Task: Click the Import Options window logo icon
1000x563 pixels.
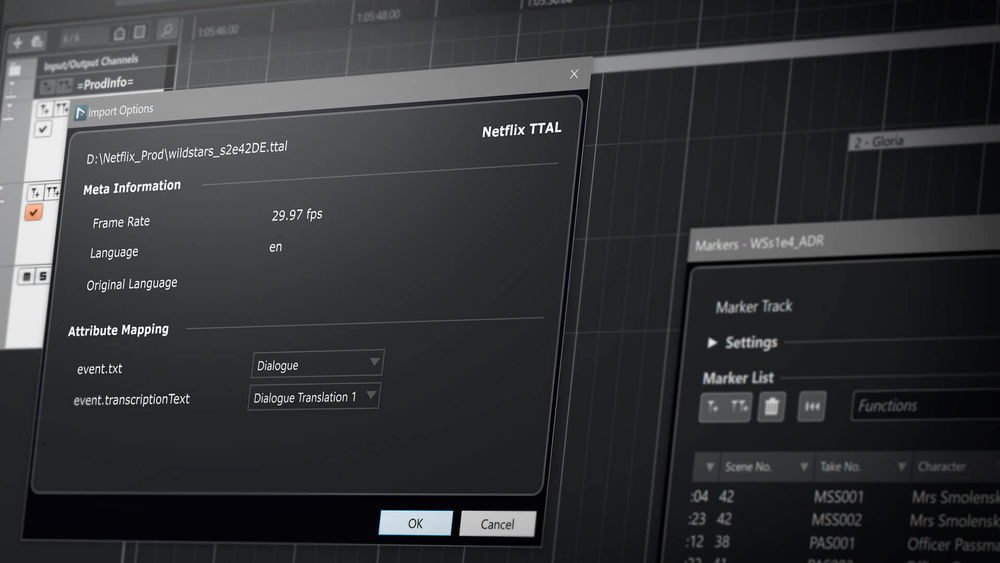Action: 80,112
